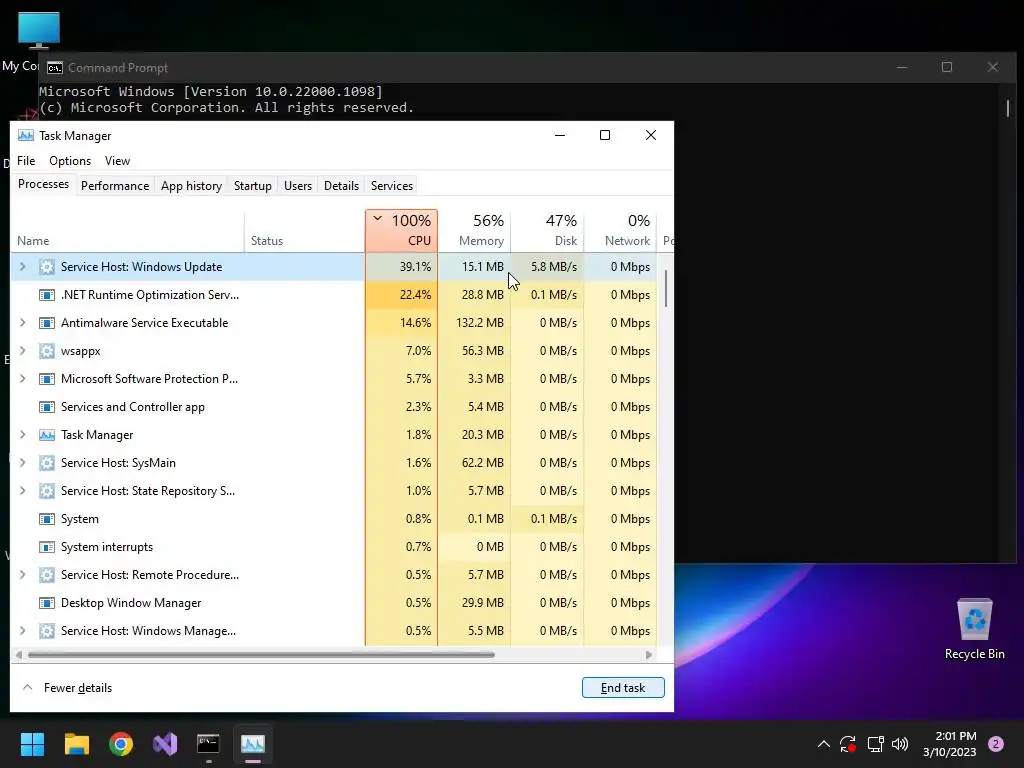The width and height of the screenshot is (1024, 768).
Task: Open the Options menu
Action: click(x=70, y=161)
